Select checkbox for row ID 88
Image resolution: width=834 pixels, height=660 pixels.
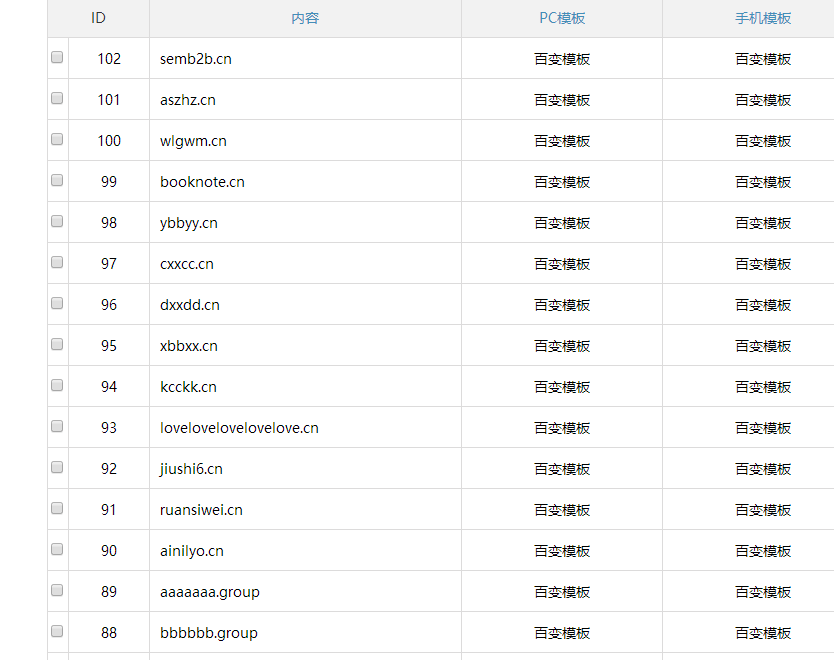(57, 632)
